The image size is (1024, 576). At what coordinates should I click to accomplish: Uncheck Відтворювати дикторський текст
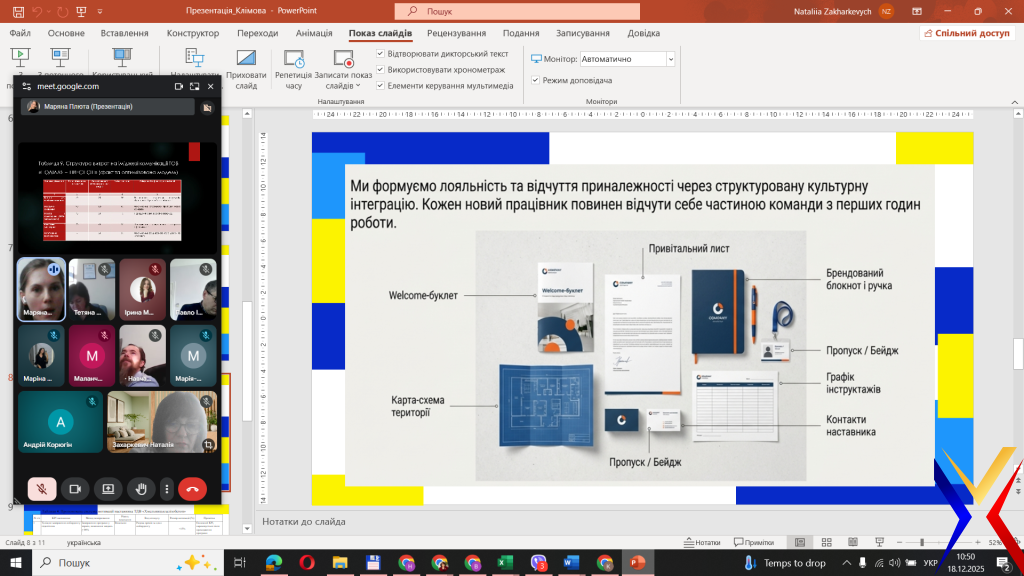(x=381, y=54)
